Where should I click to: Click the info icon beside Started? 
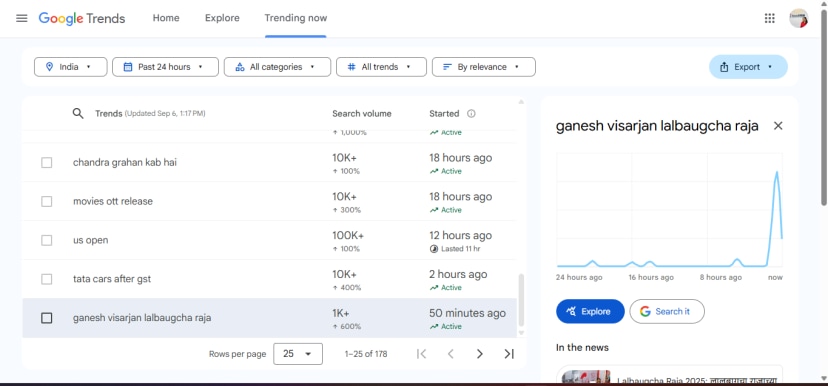[471, 114]
